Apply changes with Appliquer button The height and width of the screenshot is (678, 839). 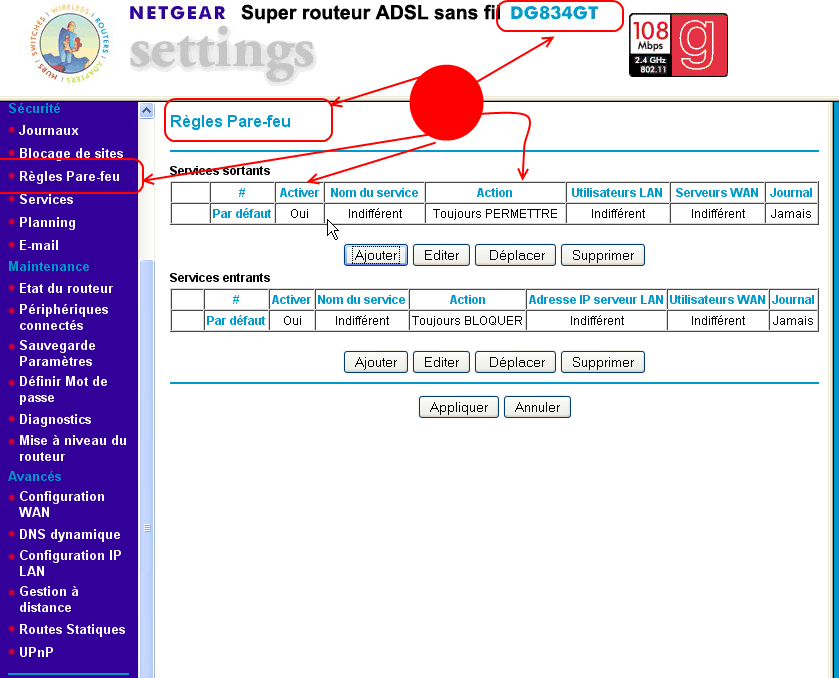(x=459, y=407)
